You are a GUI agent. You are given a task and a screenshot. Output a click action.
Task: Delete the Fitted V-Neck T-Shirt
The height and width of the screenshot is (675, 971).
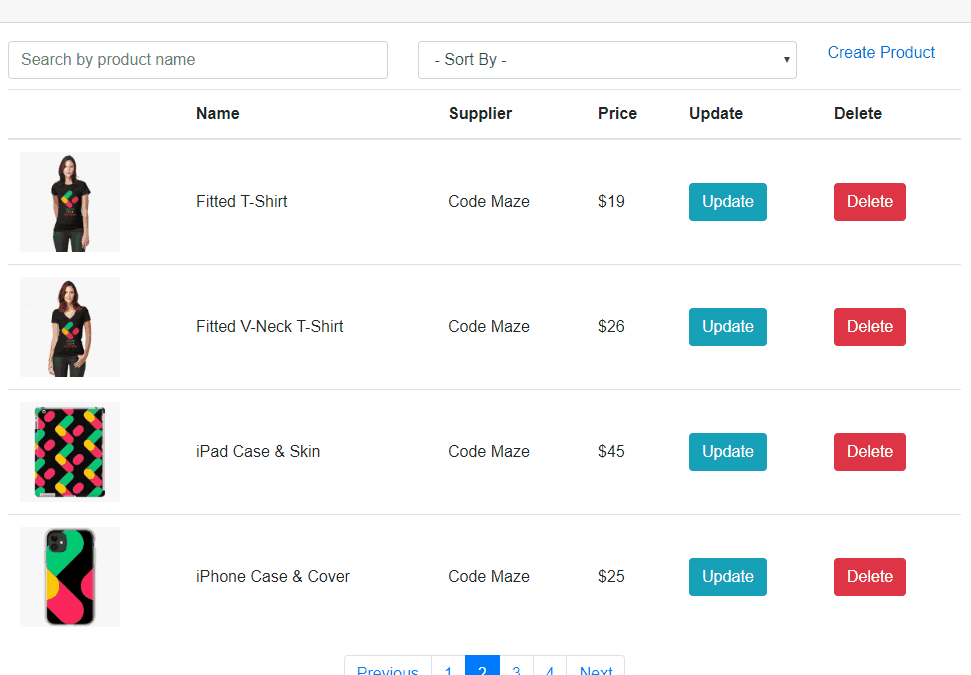point(870,327)
